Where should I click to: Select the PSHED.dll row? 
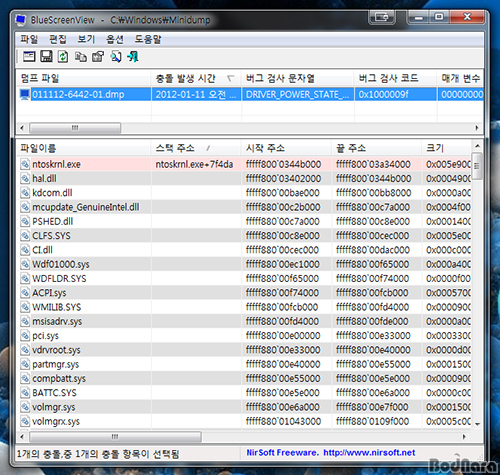[244, 221]
